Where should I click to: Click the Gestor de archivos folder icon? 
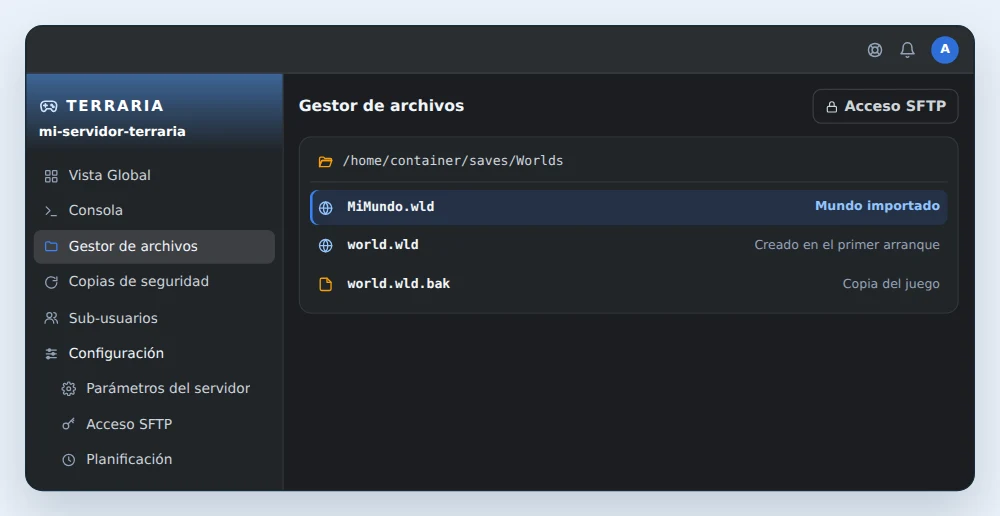pos(51,246)
